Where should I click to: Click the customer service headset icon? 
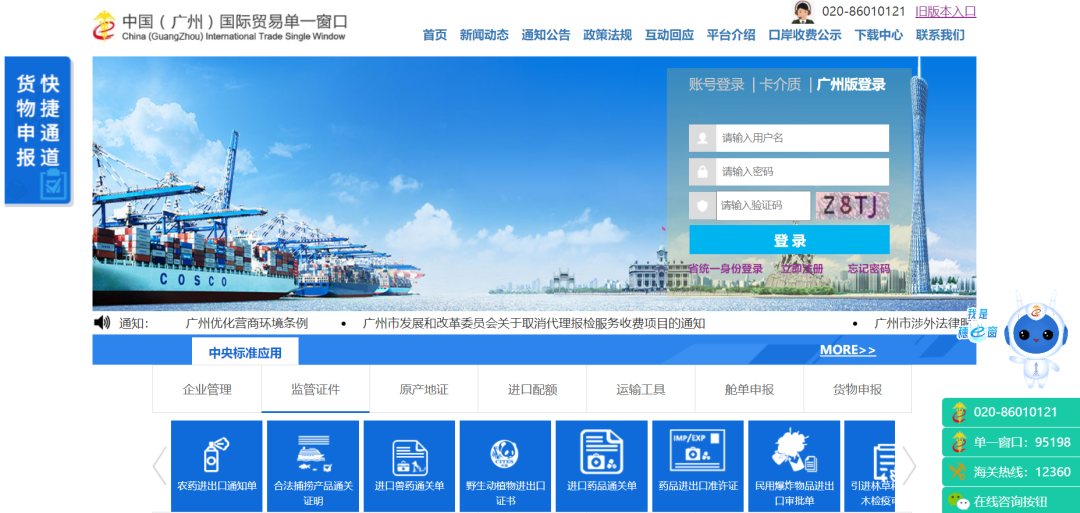802,12
